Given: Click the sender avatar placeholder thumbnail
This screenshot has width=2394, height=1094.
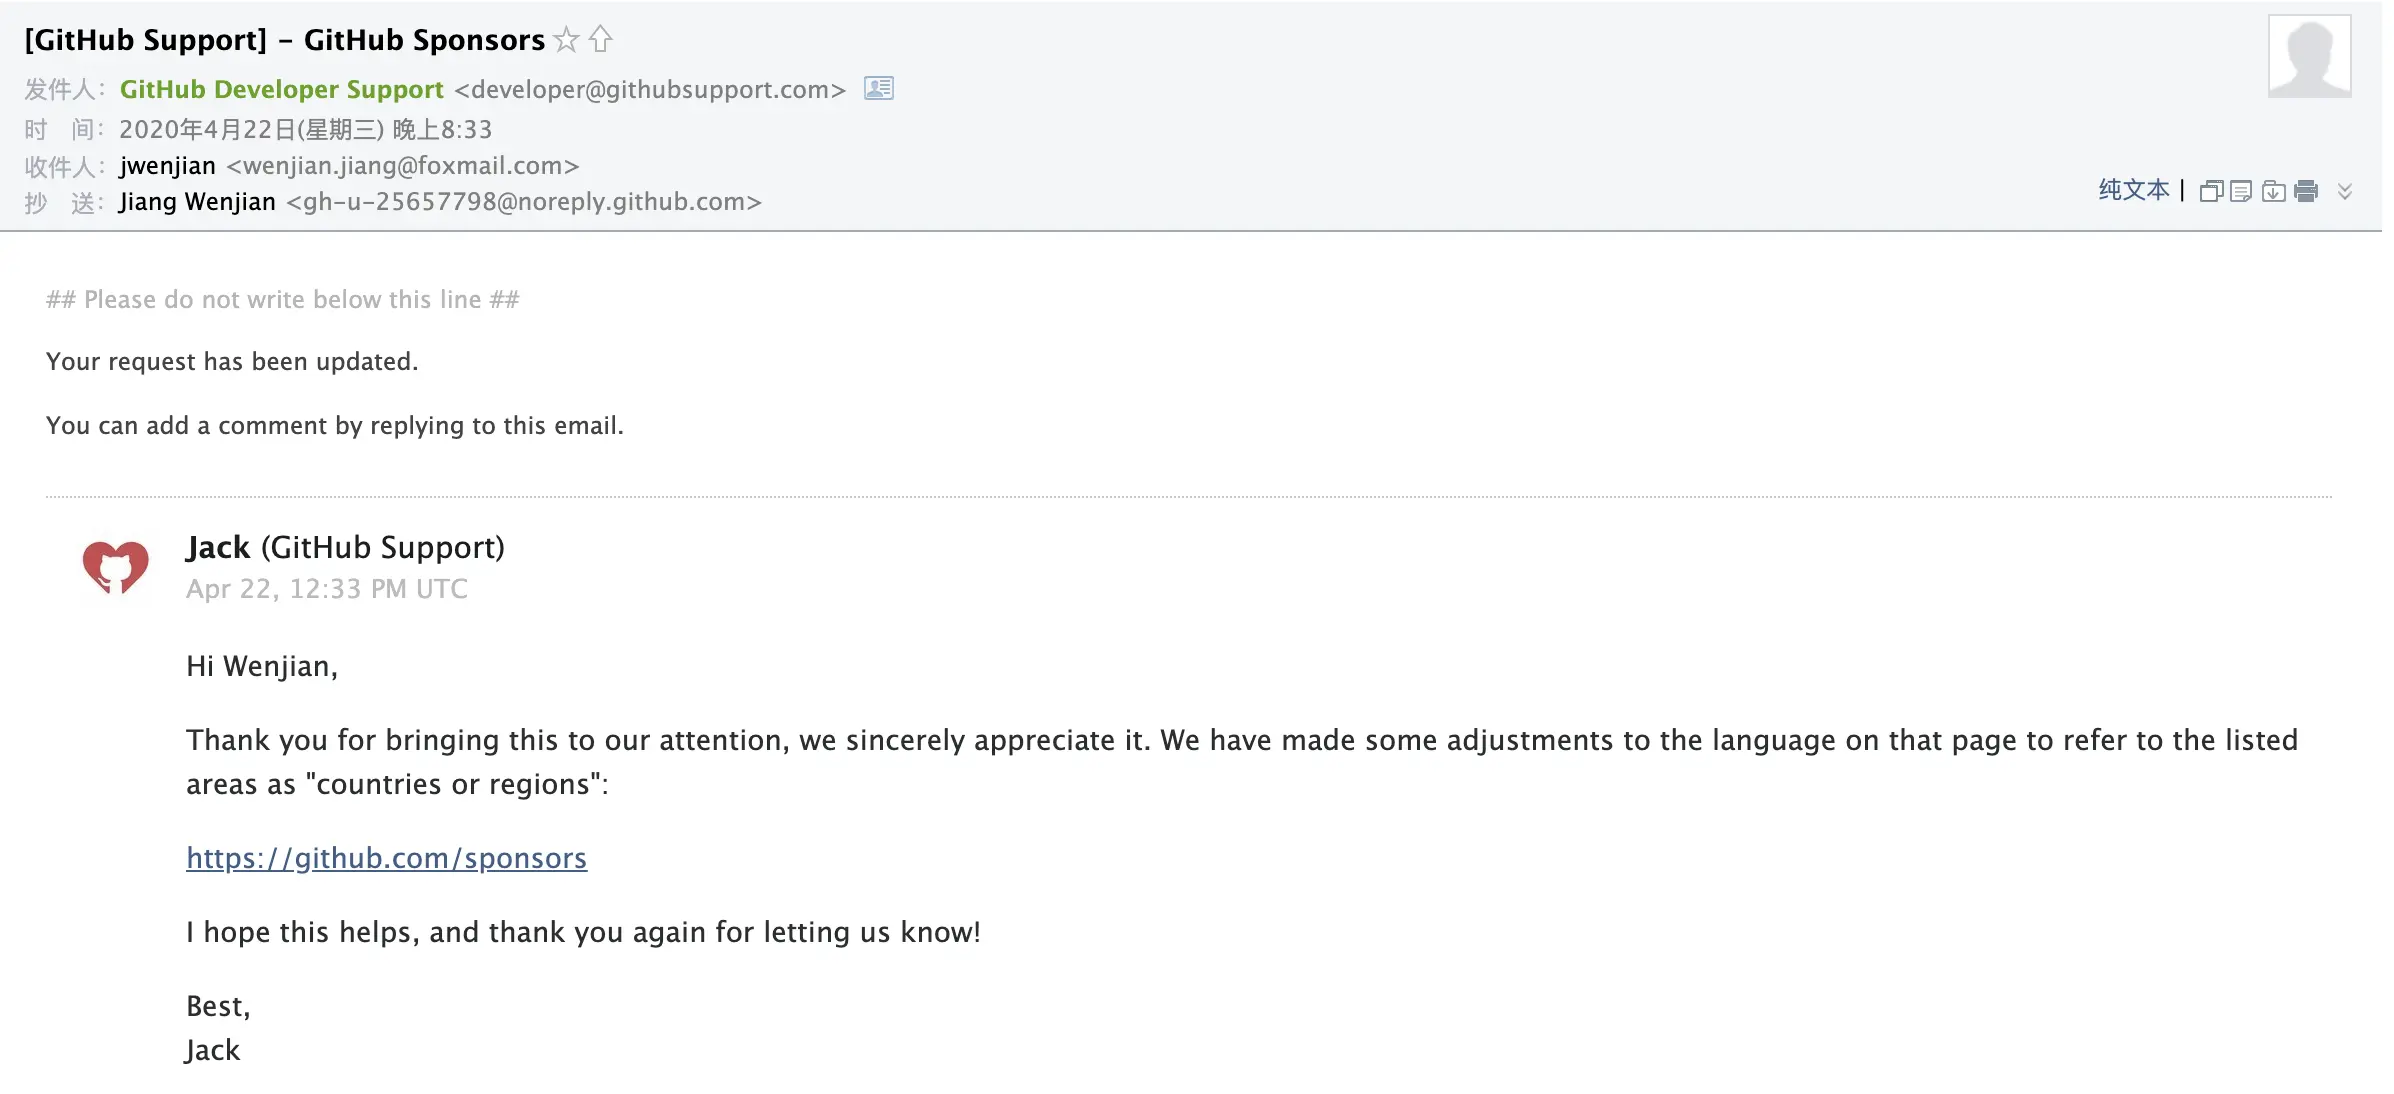Looking at the screenshot, I should 2308,56.
